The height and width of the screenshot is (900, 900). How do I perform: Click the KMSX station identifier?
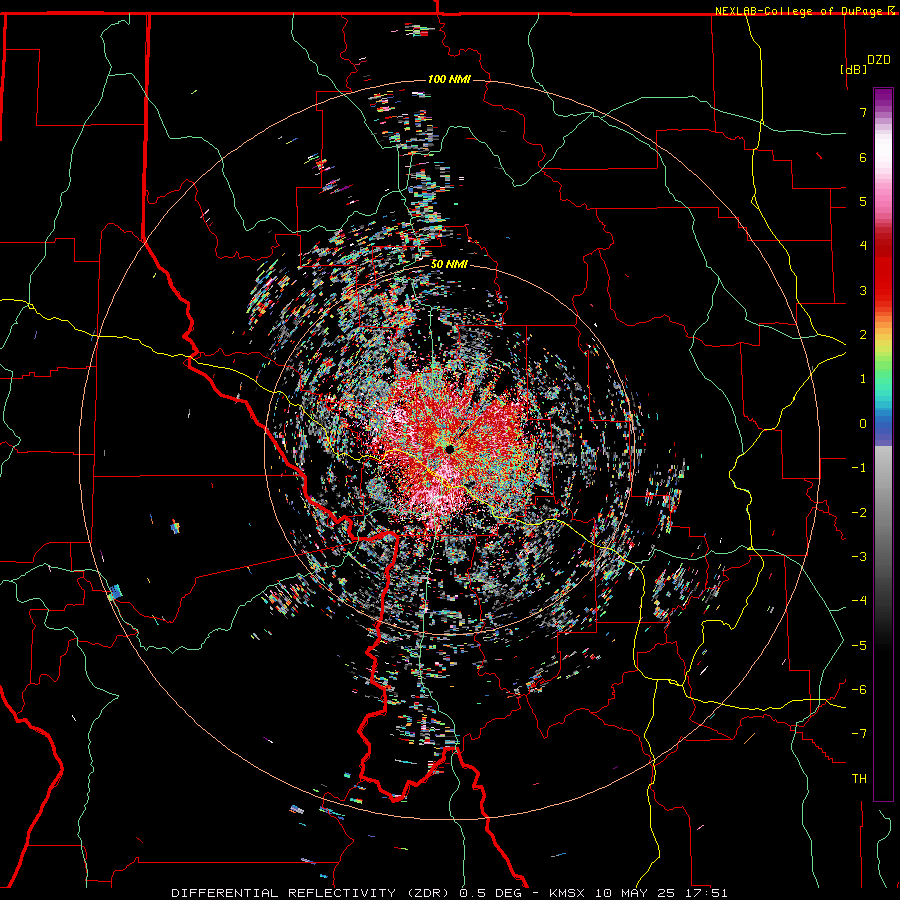(568, 893)
